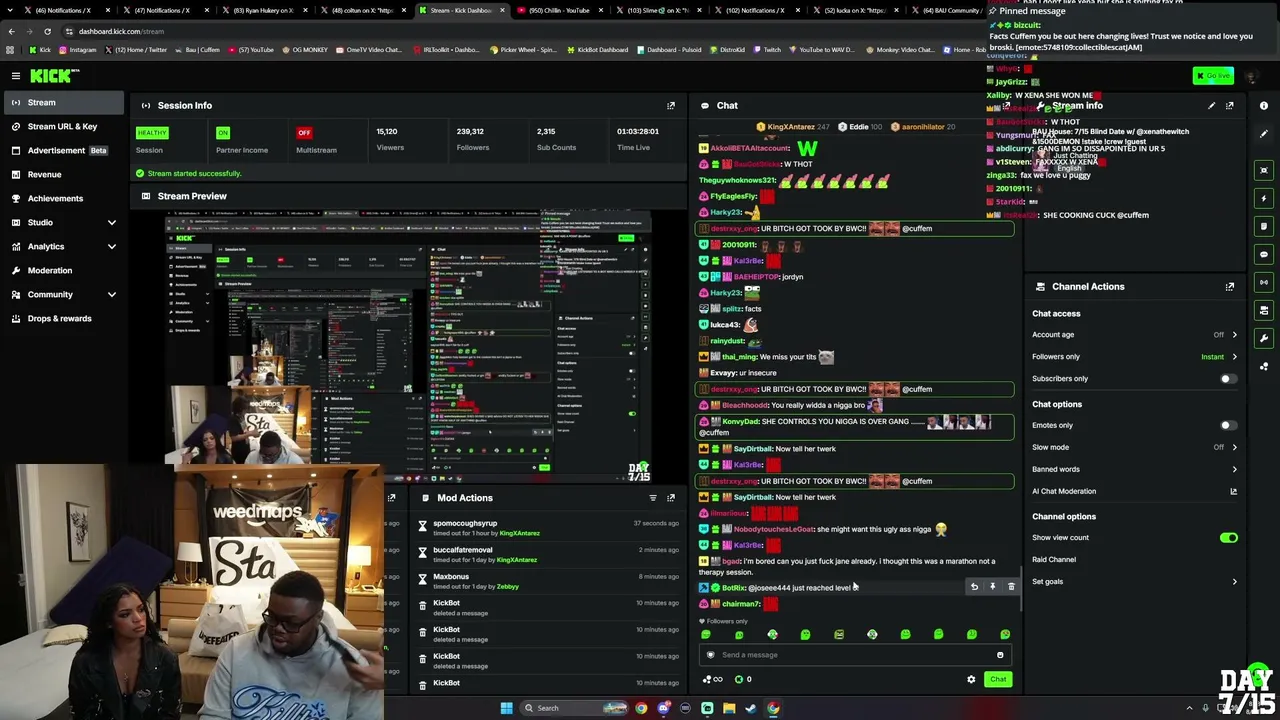The width and height of the screenshot is (1280, 720).
Task: Expand the Studio sidebar section
Action: (x=111, y=222)
